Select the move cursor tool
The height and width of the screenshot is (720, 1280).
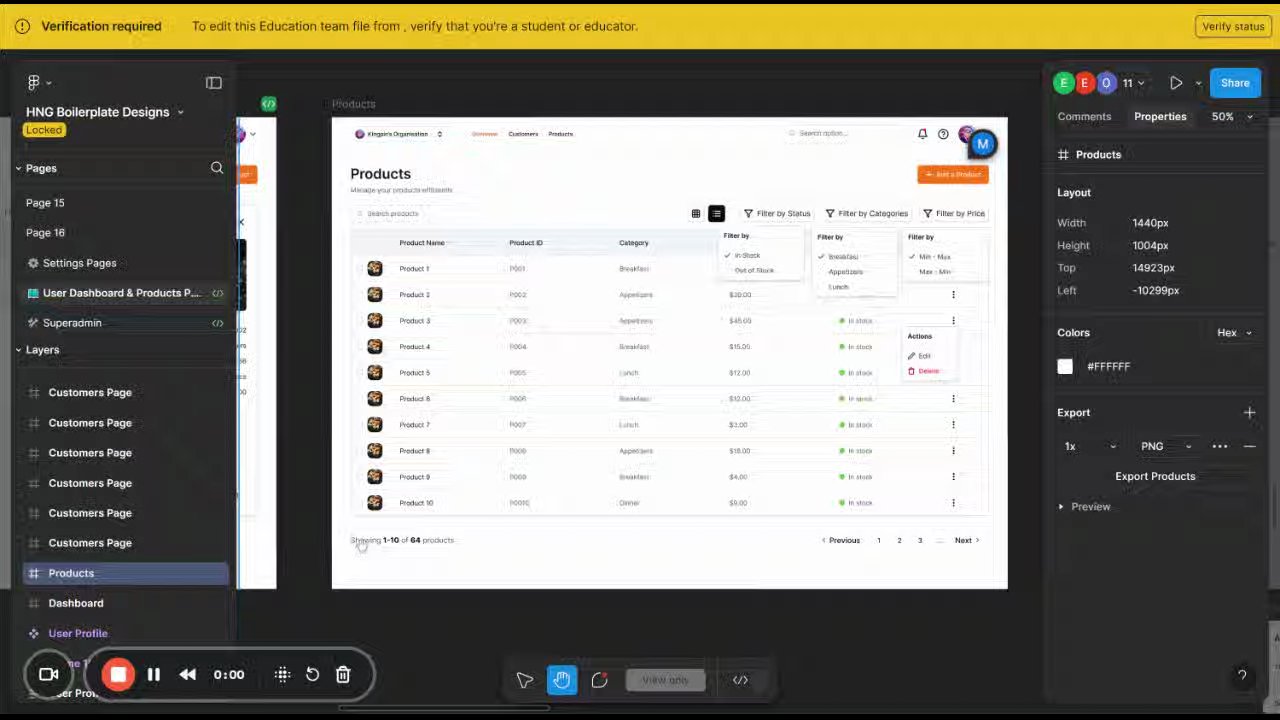click(x=524, y=680)
